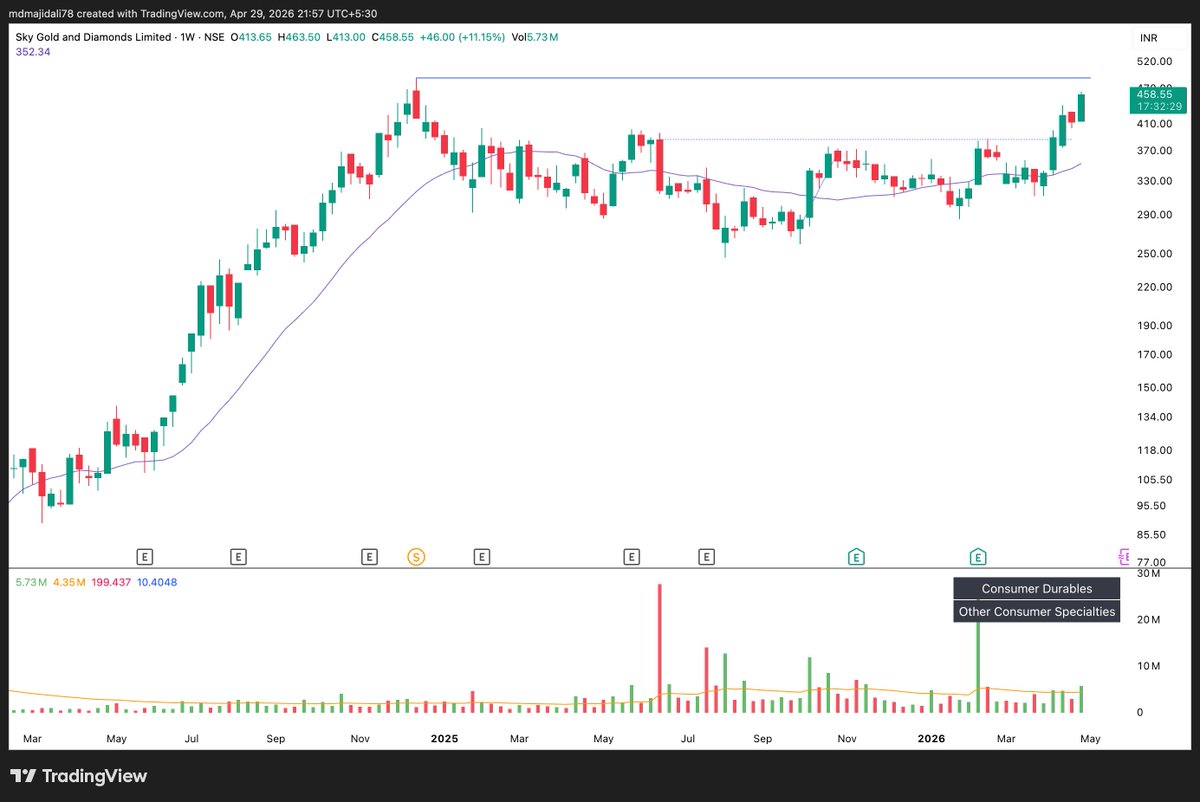
Task: Click the Consumer Durables sector label
Action: tap(1036, 589)
